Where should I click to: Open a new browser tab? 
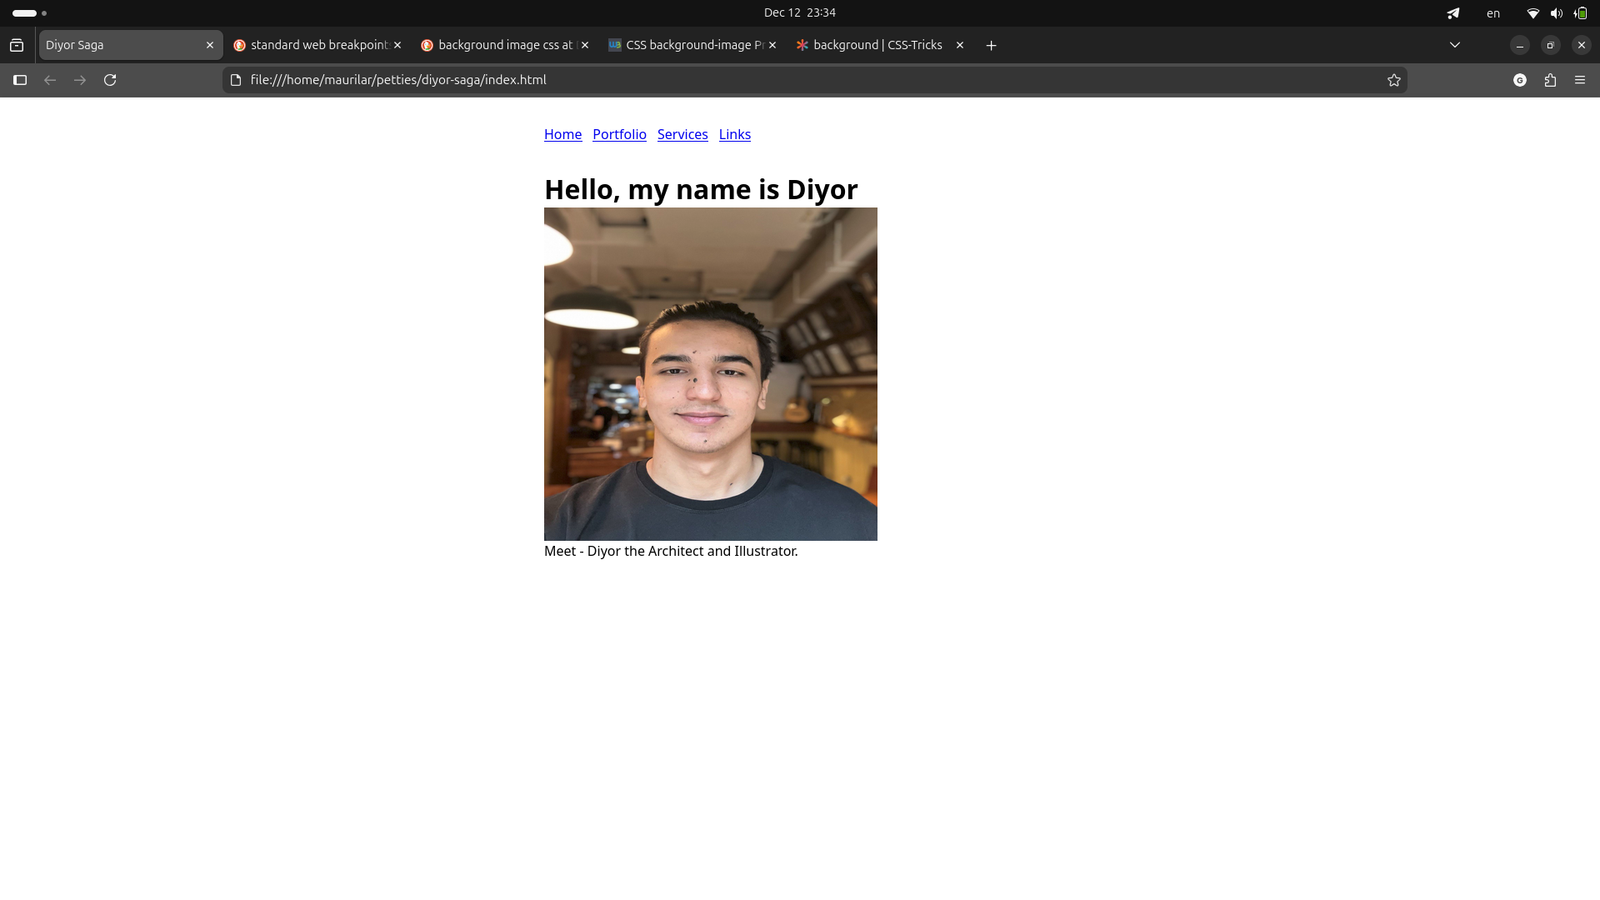[x=991, y=45]
